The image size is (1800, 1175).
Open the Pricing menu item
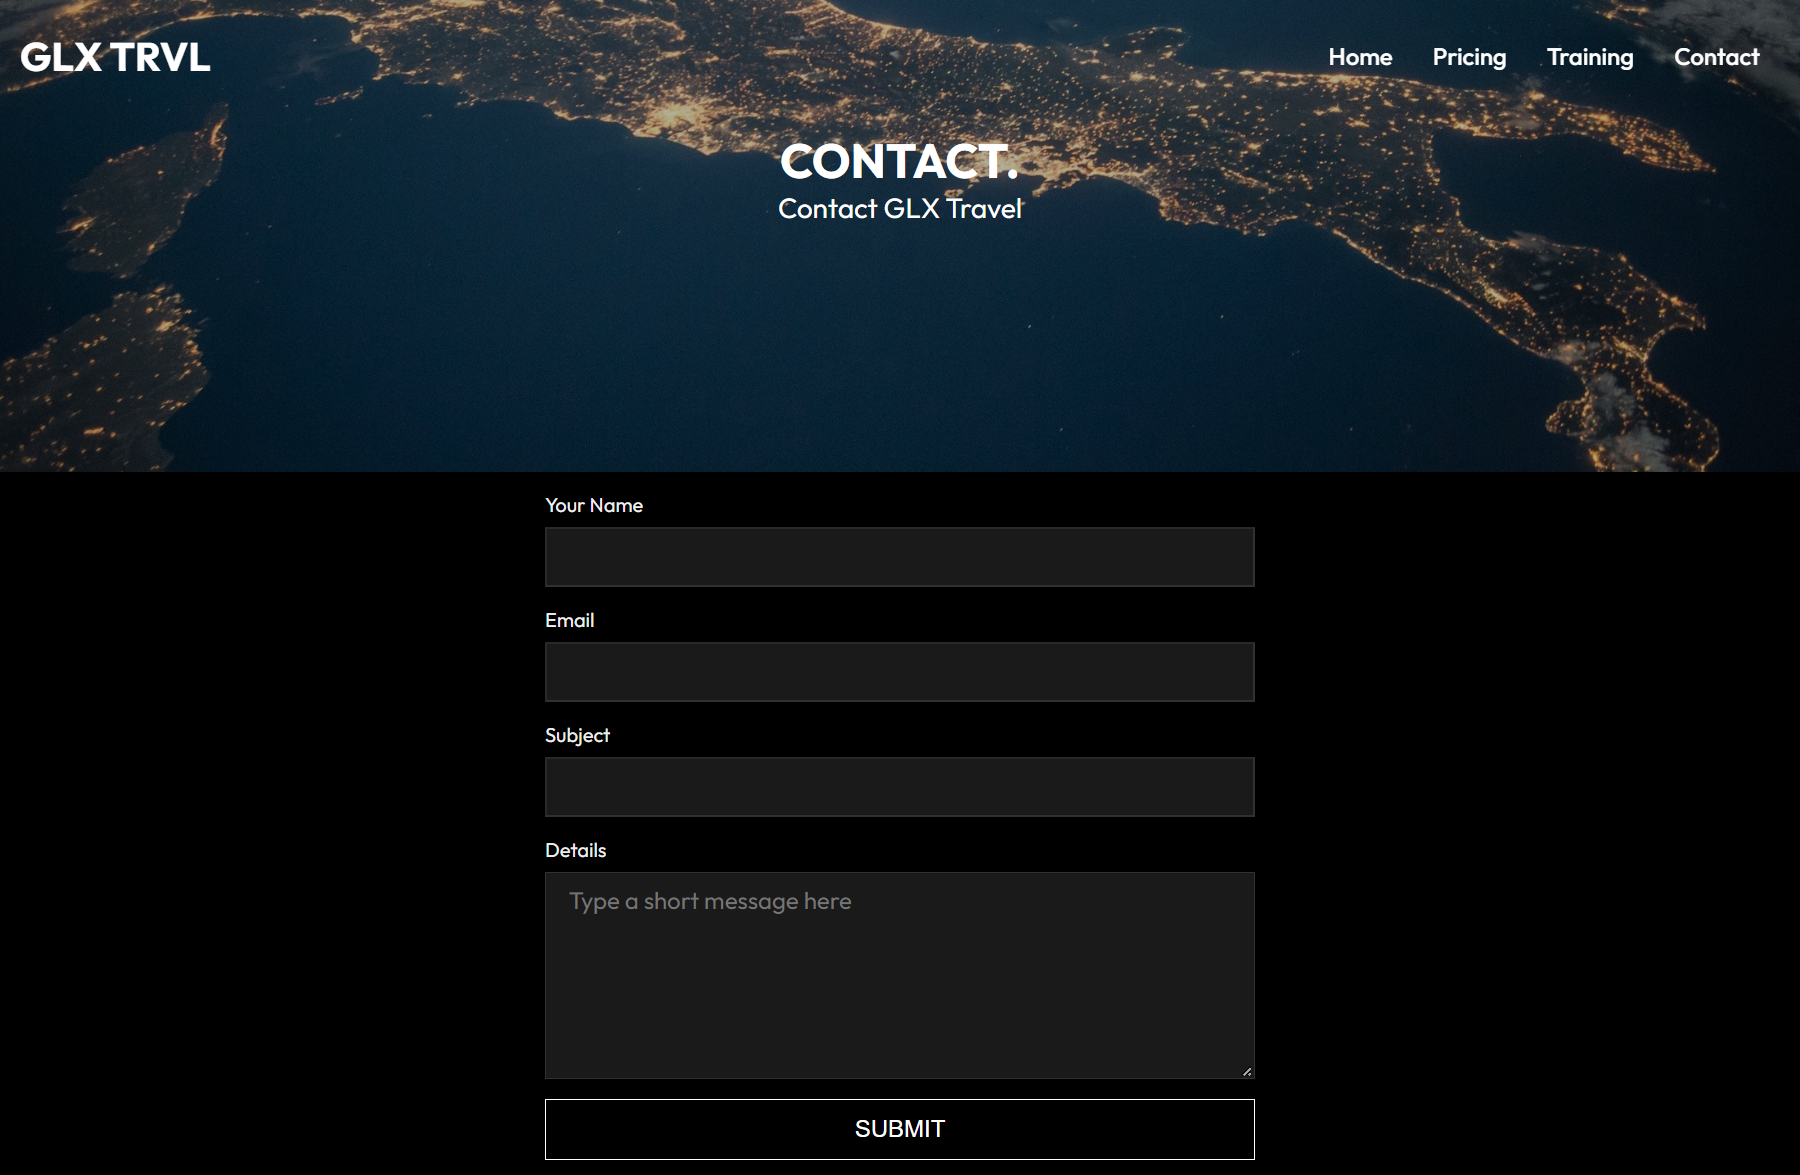(1469, 57)
